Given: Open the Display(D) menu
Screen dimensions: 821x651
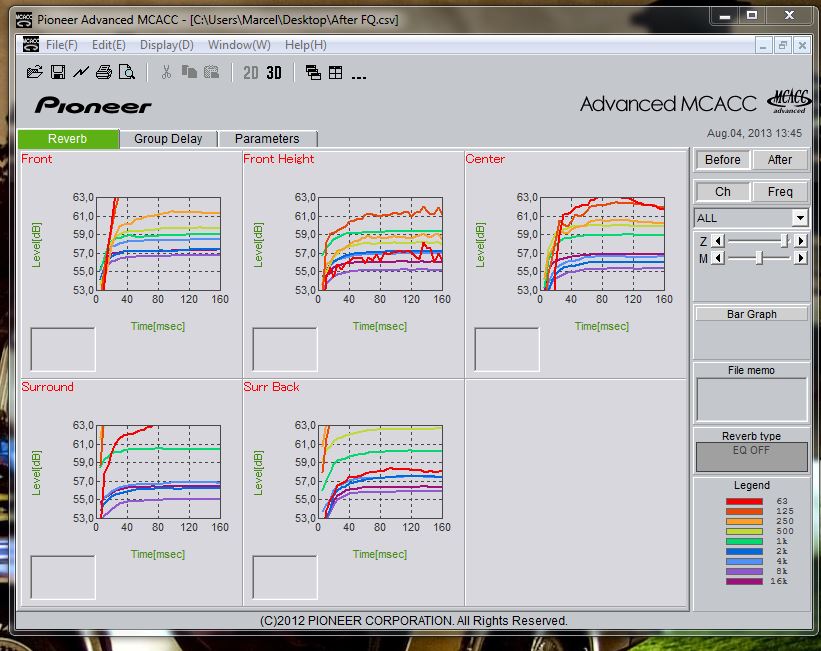Looking at the screenshot, I should pyautogui.click(x=166, y=45).
